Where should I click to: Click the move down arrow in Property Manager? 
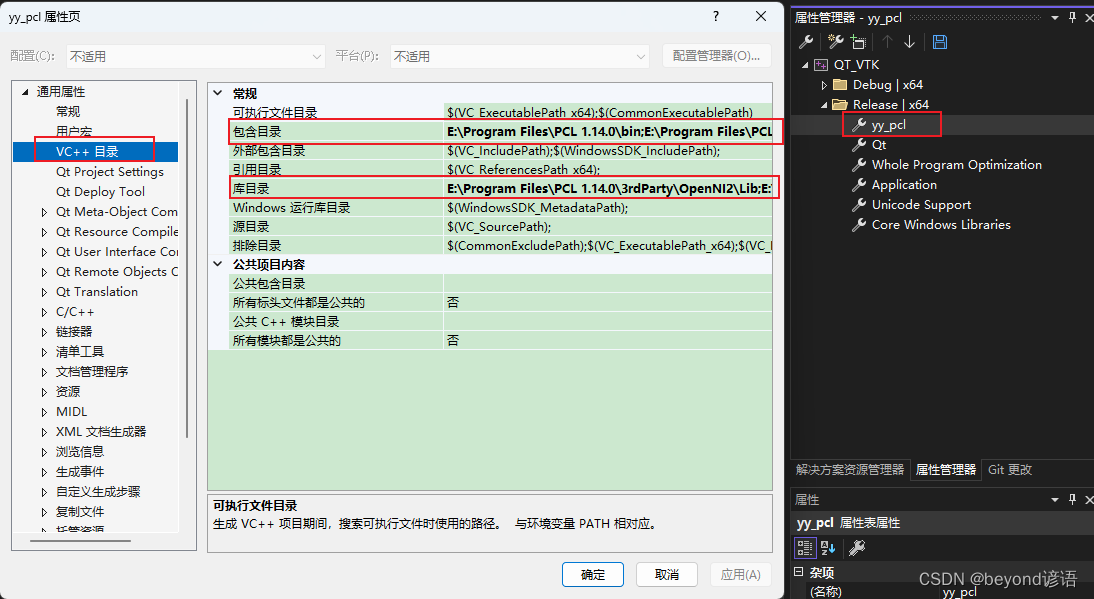[x=910, y=41]
